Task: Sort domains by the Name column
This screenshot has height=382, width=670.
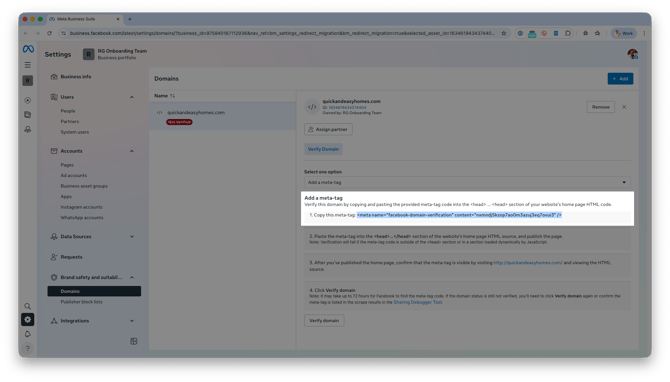Action: (x=165, y=96)
